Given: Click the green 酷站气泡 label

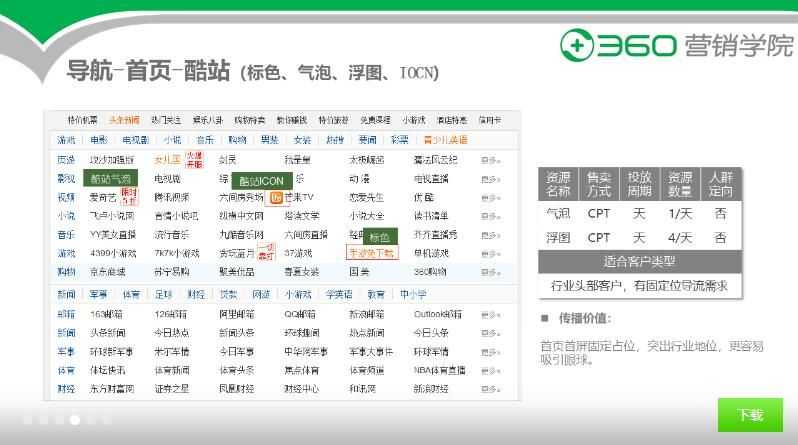Looking at the screenshot, I should pos(110,179).
